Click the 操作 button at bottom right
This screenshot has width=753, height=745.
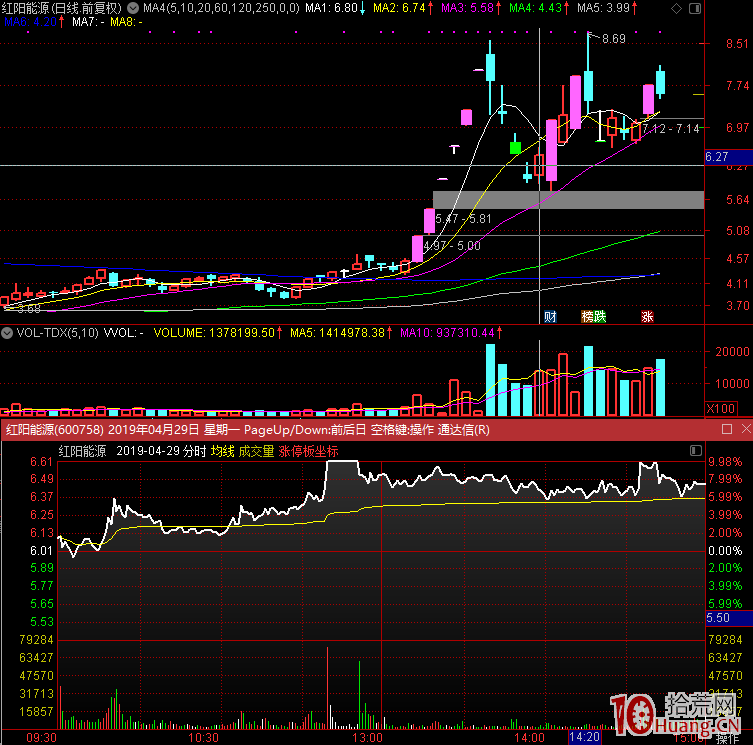[x=728, y=739]
